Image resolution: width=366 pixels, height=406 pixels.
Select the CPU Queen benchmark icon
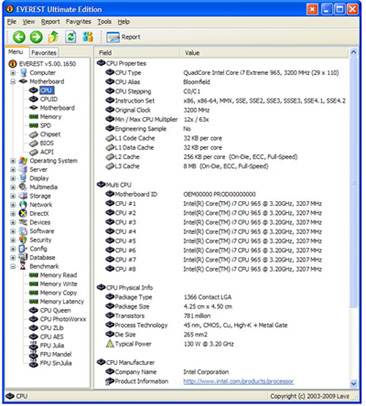[x=33, y=310]
